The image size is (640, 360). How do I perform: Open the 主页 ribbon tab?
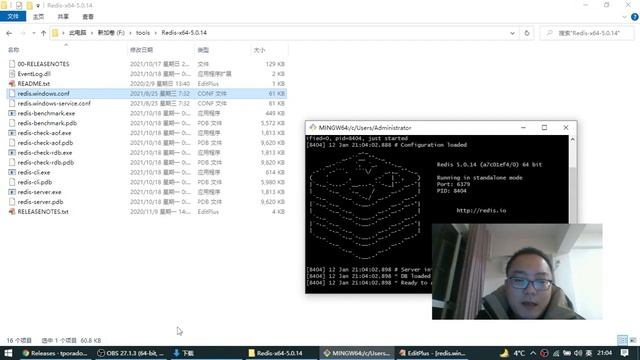pyautogui.click(x=38, y=17)
